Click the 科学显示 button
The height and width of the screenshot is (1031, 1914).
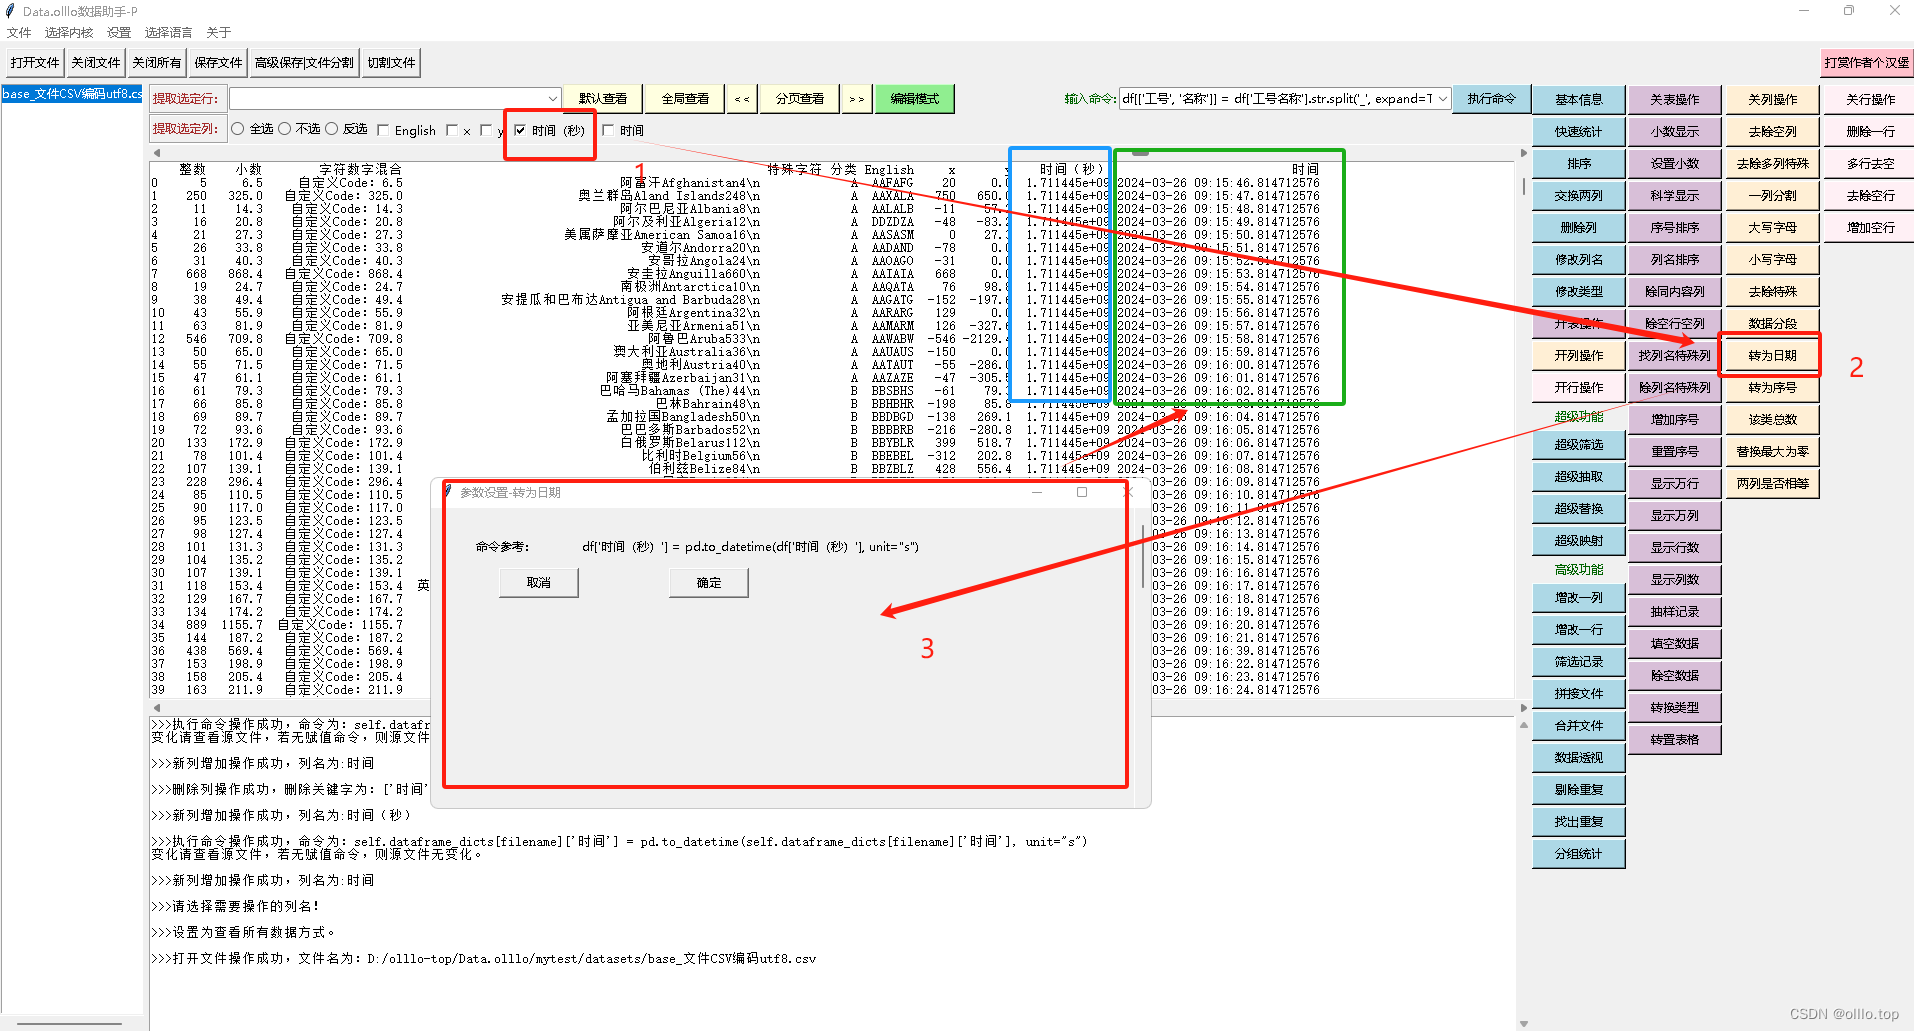(1675, 195)
